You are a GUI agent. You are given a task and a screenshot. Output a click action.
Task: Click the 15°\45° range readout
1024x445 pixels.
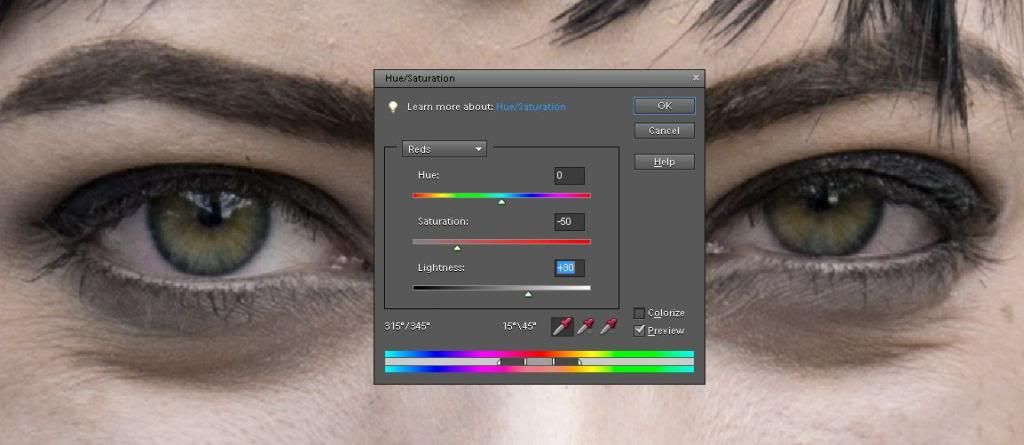tap(519, 326)
